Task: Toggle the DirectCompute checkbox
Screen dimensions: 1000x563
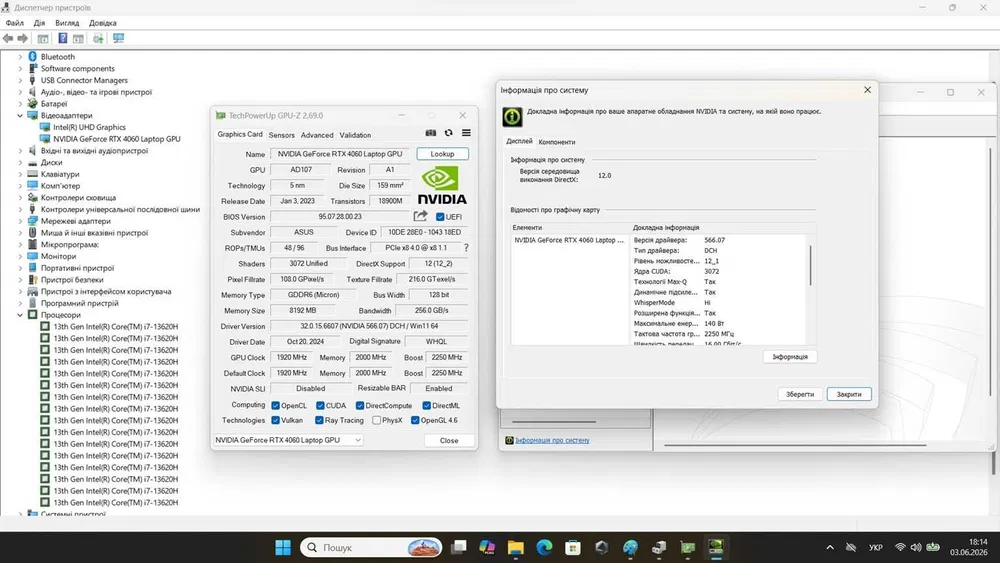Action: pos(360,406)
